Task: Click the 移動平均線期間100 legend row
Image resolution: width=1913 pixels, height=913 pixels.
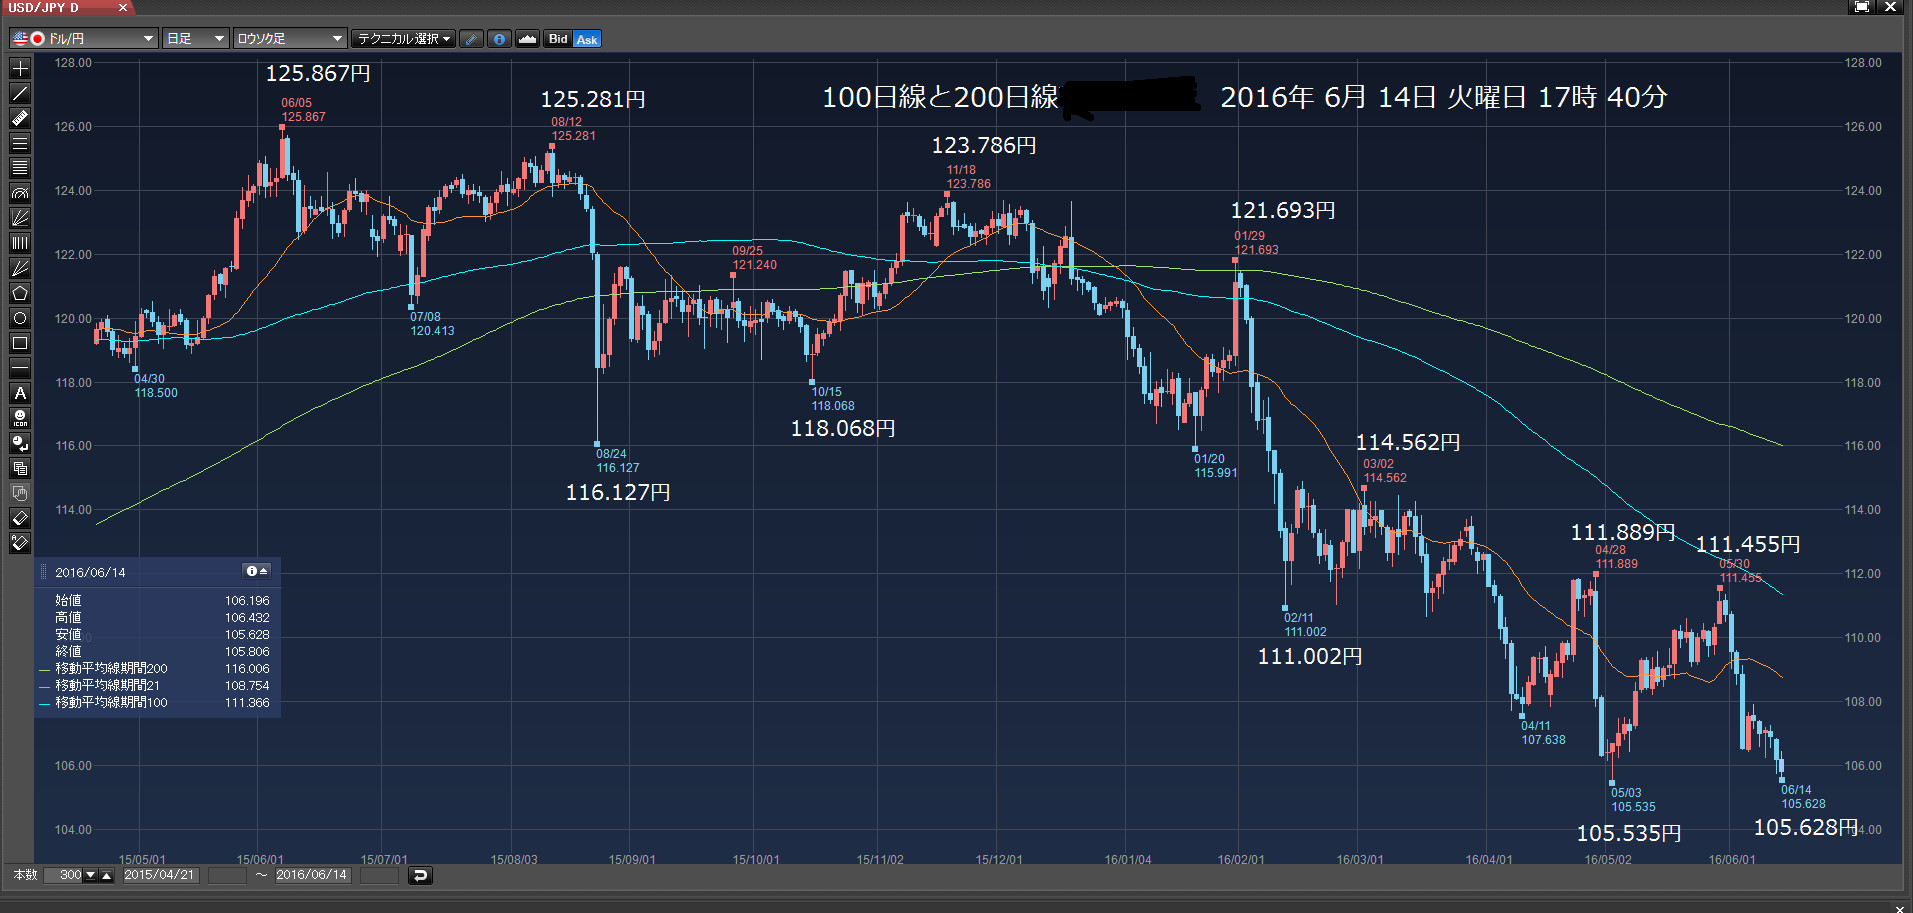Action: 155,703
